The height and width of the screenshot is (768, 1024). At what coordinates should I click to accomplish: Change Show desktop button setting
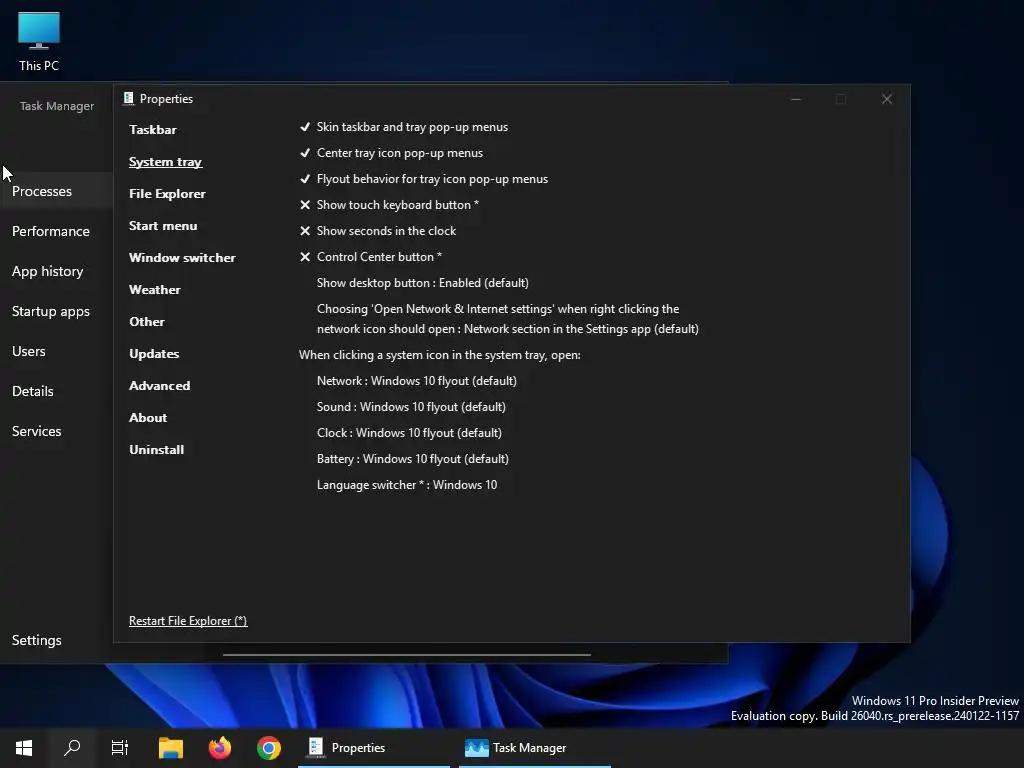coord(423,283)
